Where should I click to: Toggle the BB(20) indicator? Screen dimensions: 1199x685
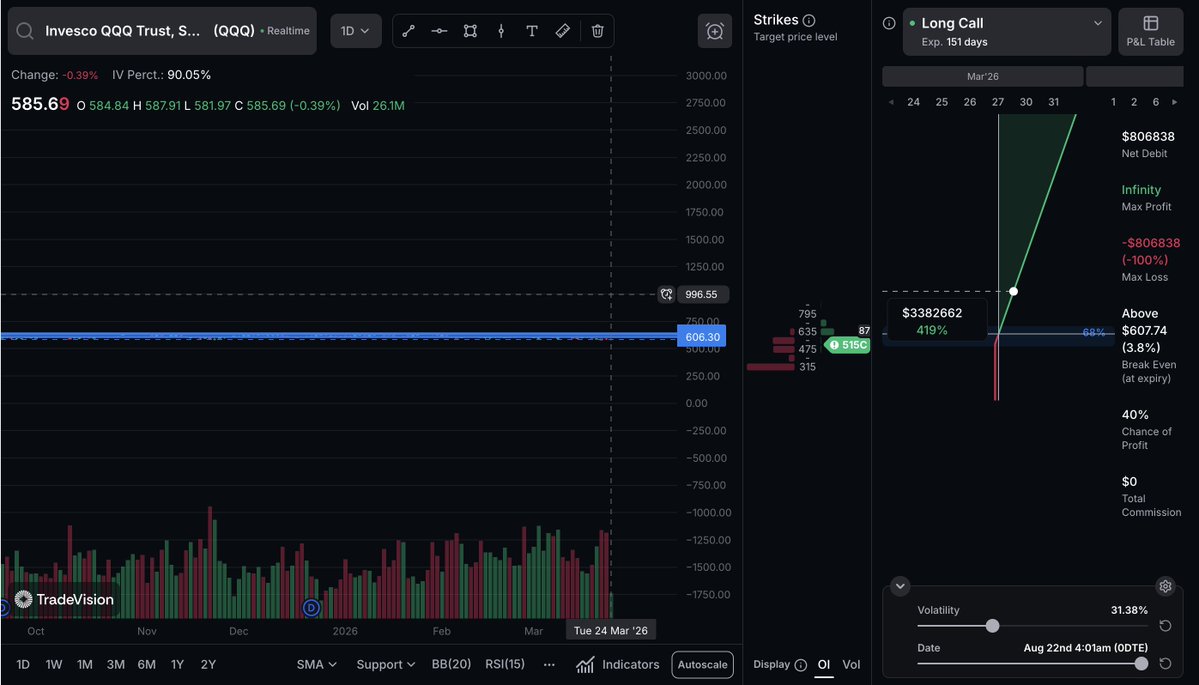click(x=451, y=664)
